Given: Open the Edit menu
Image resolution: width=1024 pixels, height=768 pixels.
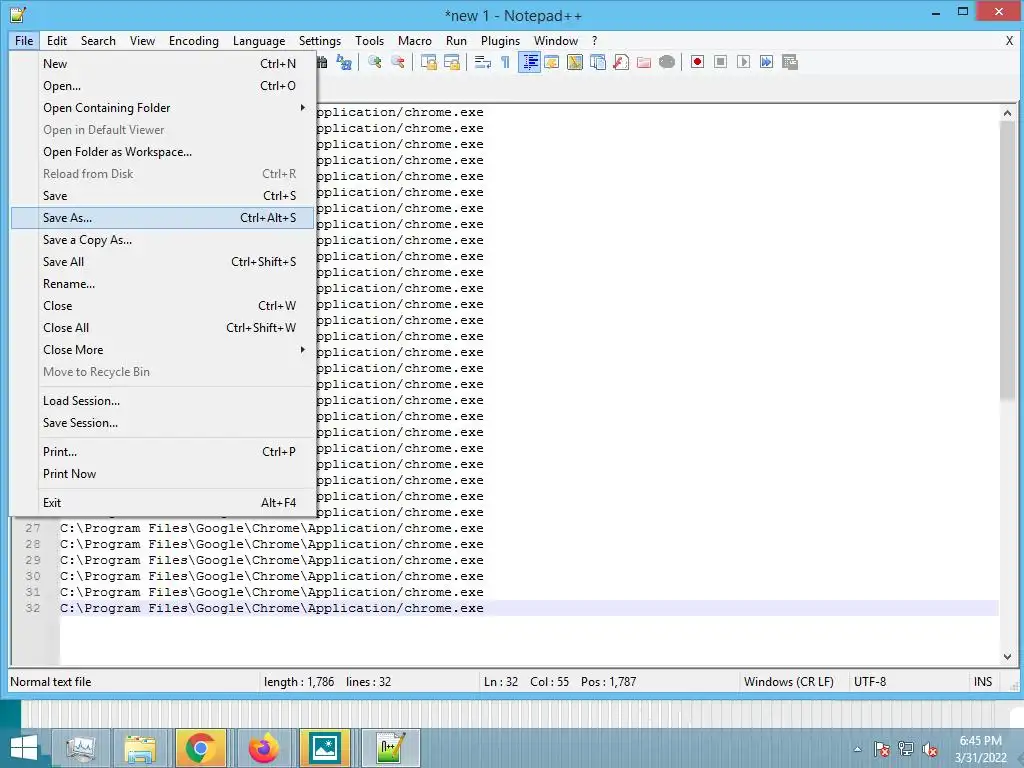Looking at the screenshot, I should pyautogui.click(x=57, y=40).
